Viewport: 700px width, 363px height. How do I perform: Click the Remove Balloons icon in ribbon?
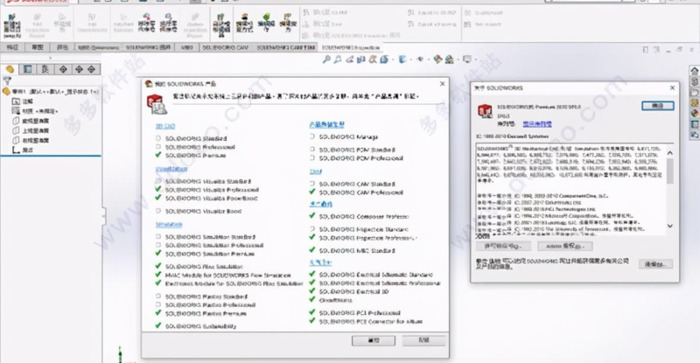(146, 23)
